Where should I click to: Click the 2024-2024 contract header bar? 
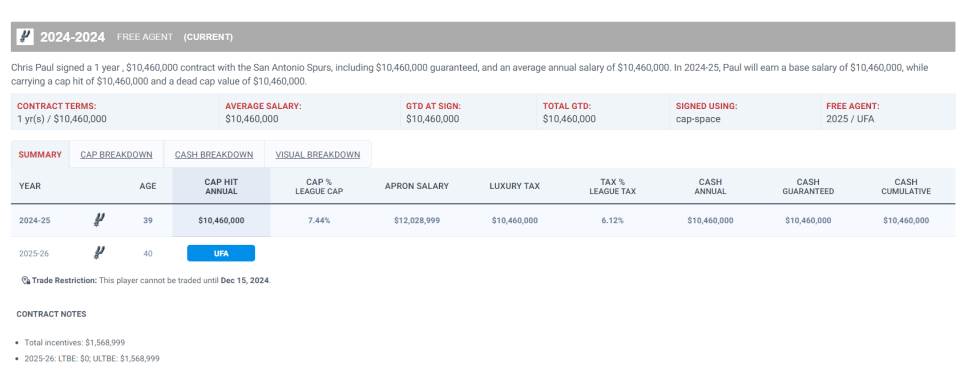[483, 37]
